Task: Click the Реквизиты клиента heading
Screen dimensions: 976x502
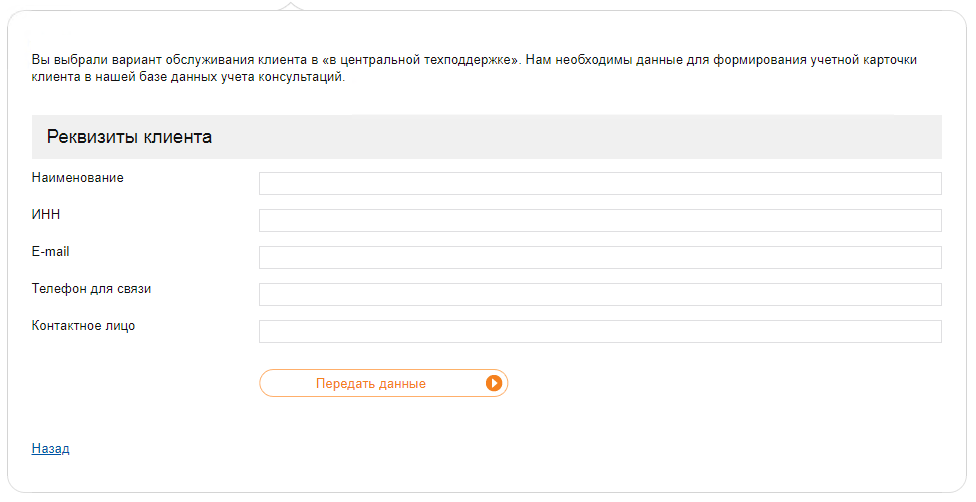Action: [129, 136]
